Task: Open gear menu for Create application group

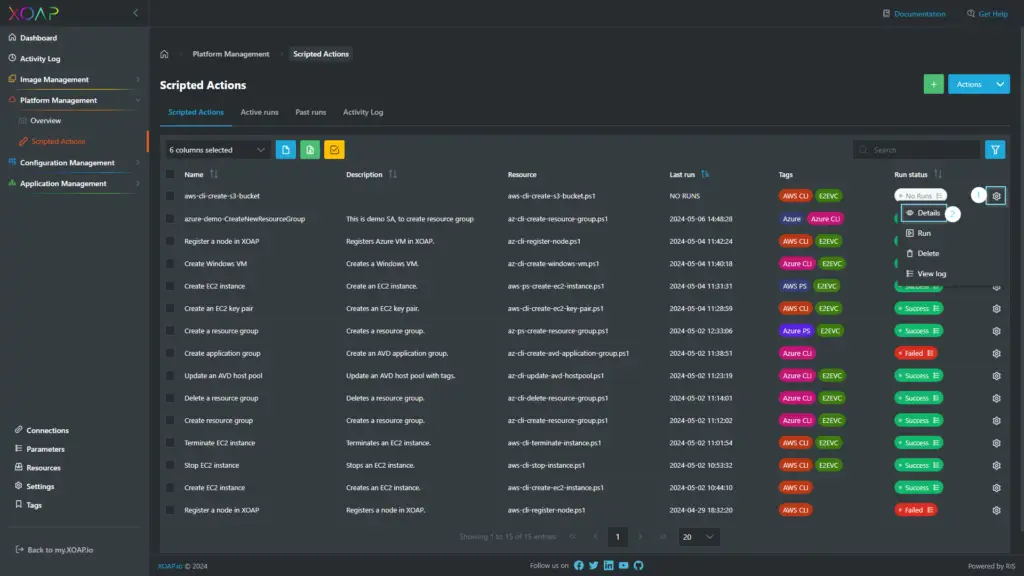Action: (996, 353)
